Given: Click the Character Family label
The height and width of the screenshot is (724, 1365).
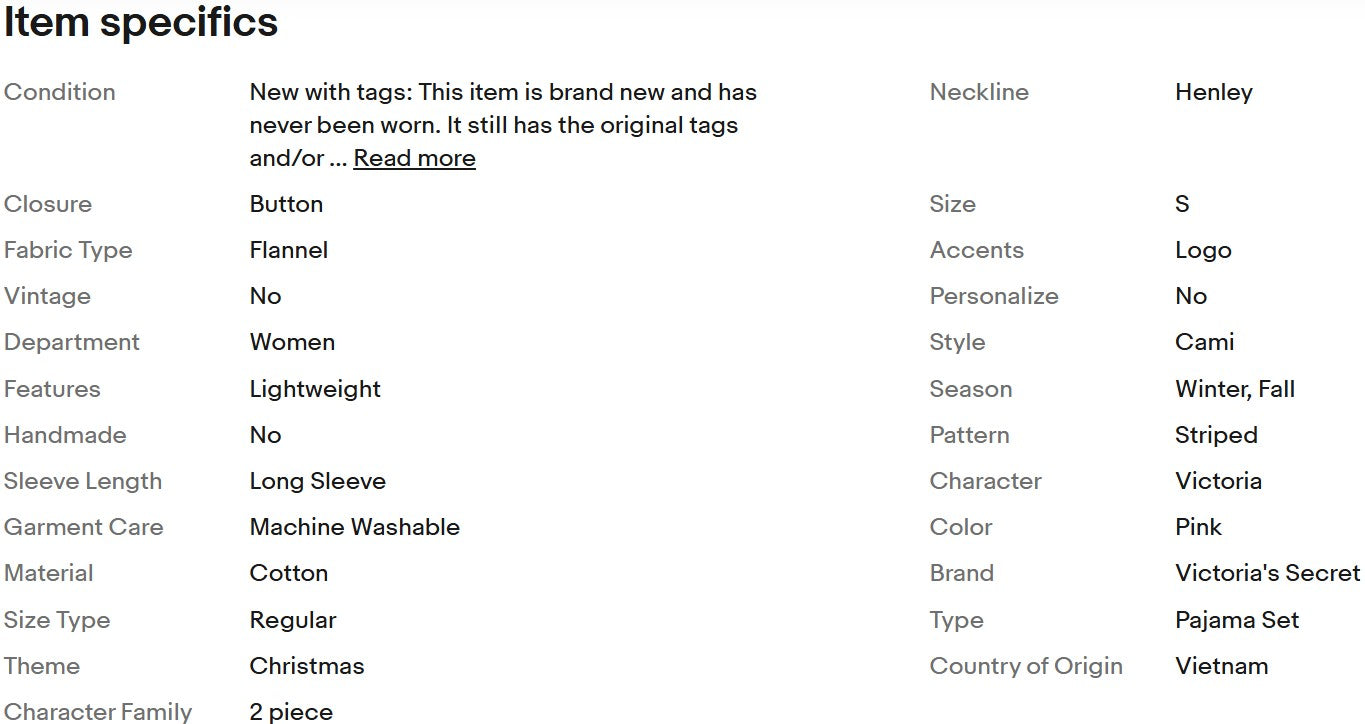Looking at the screenshot, I should pyautogui.click(x=98, y=712).
